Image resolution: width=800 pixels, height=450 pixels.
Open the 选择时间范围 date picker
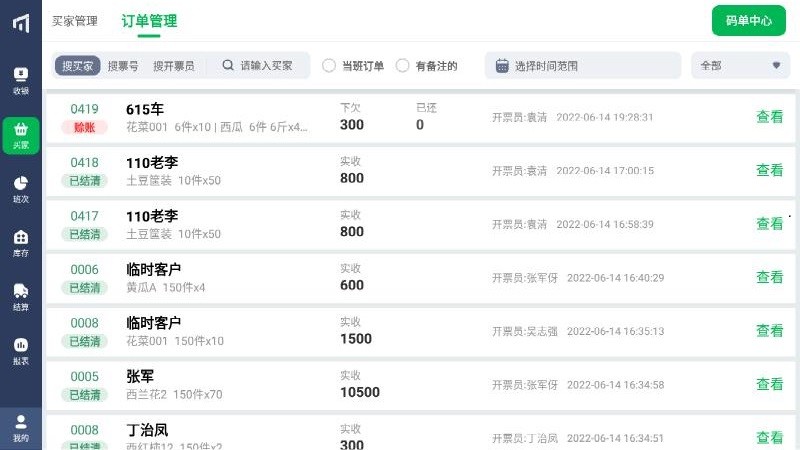pos(583,65)
